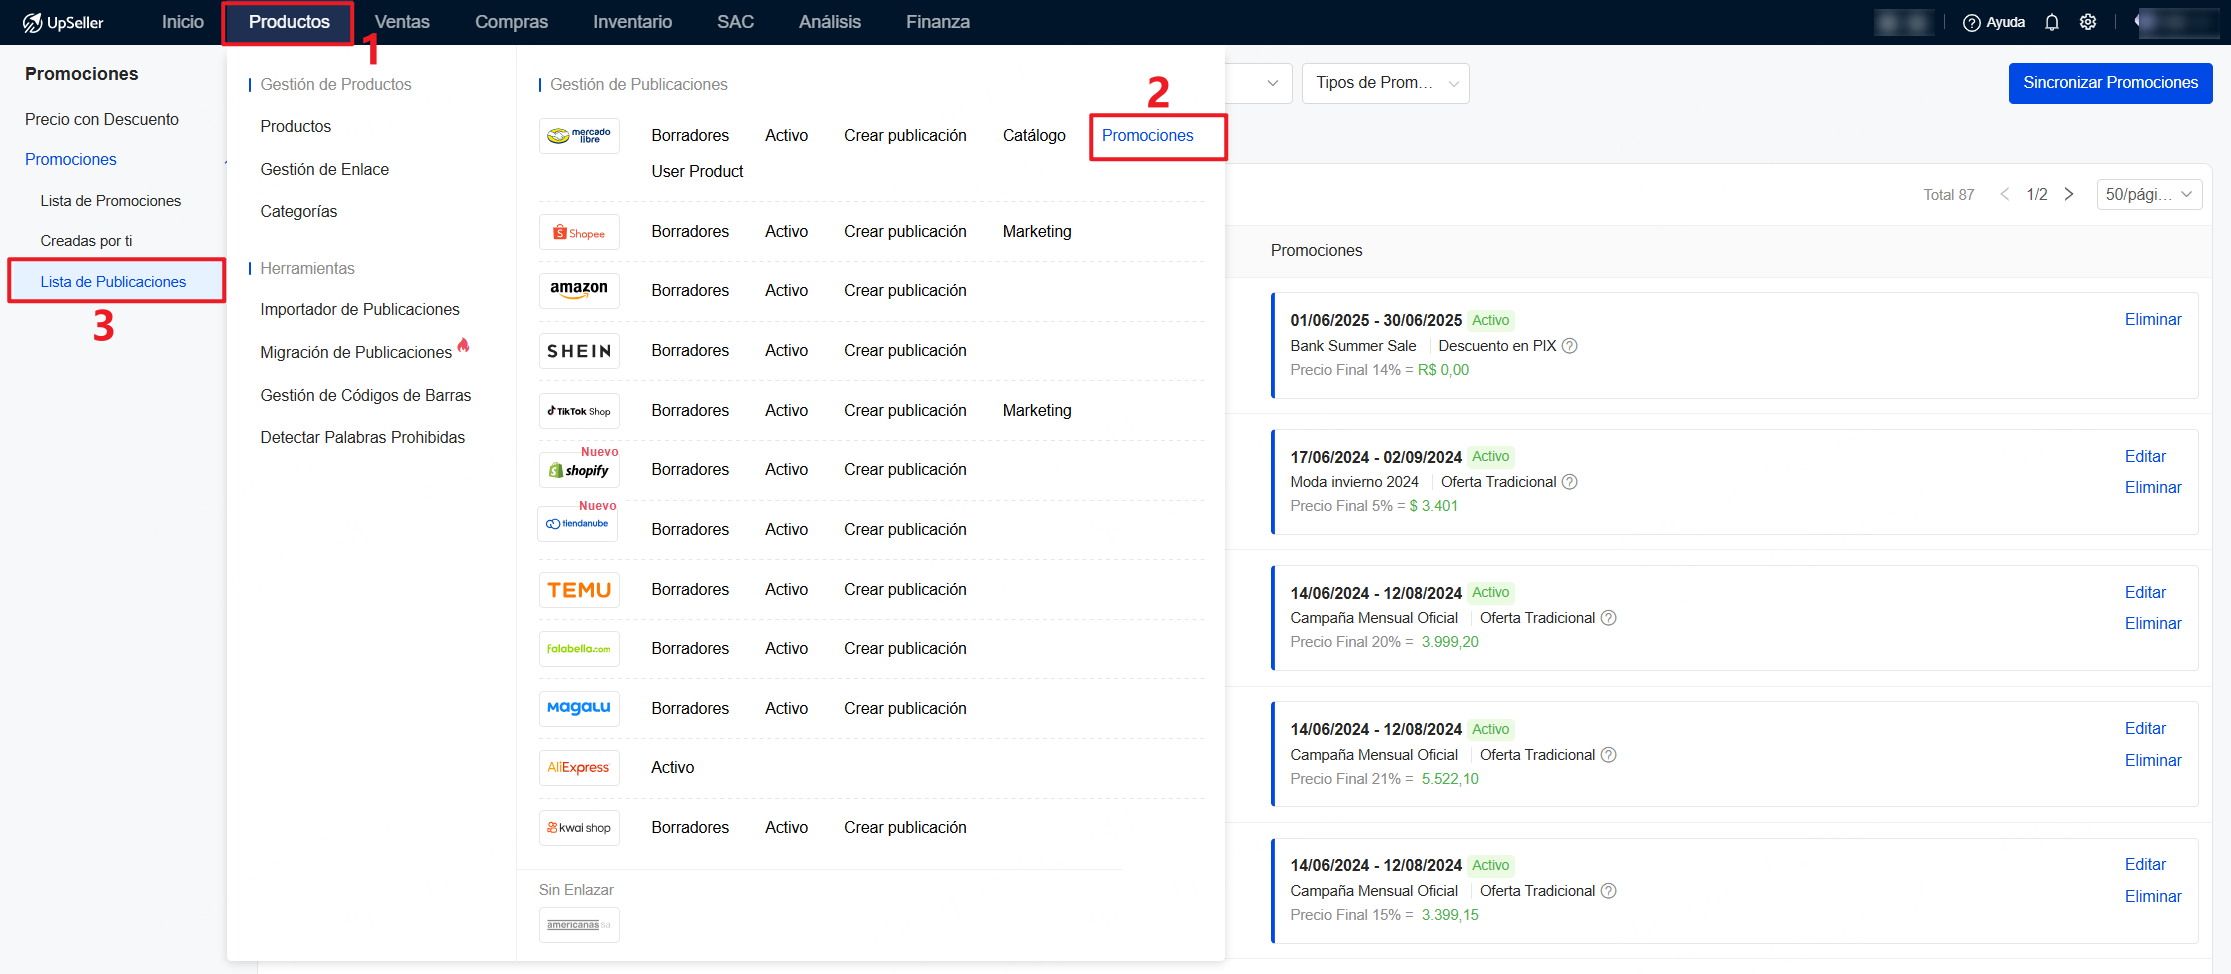
Task: Click the Shopify marketplace logo
Action: coord(579,470)
